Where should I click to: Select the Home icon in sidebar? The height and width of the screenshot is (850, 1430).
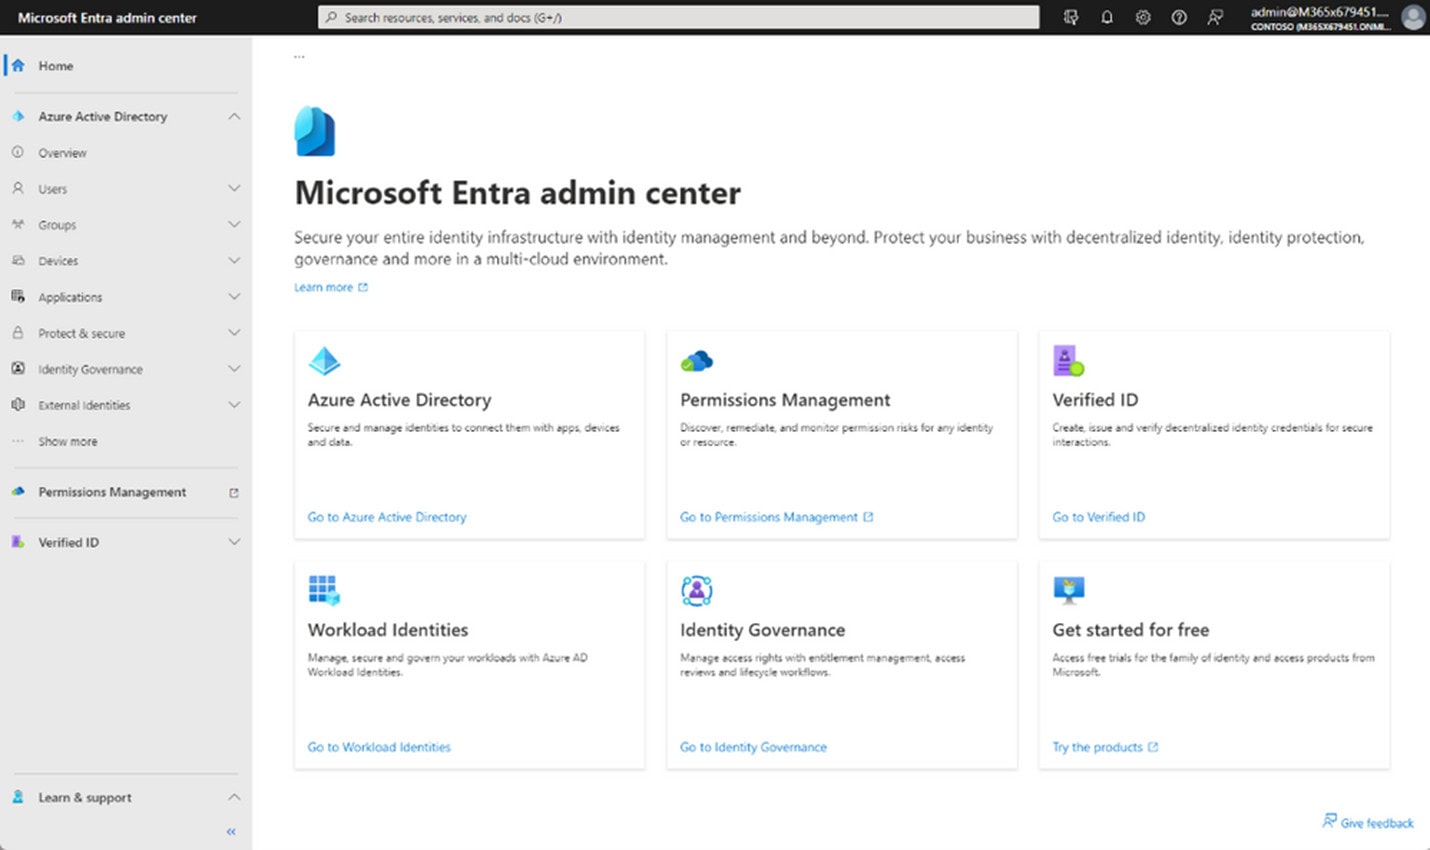tap(20, 66)
